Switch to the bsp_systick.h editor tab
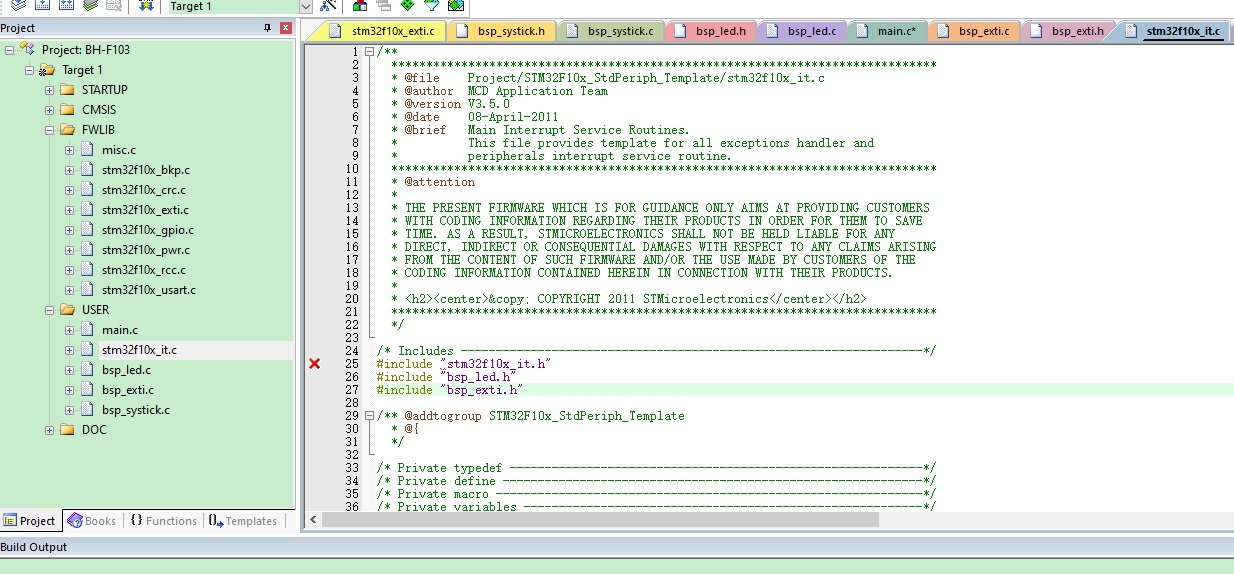 [x=500, y=31]
